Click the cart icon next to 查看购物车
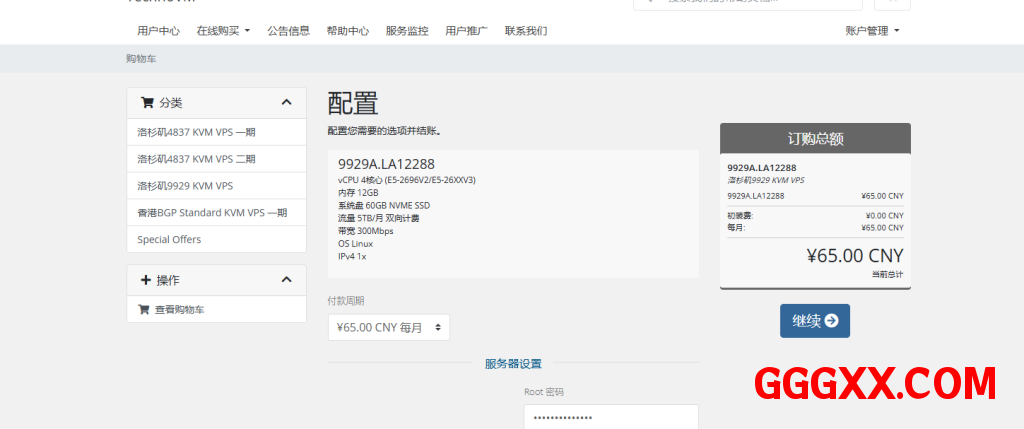Viewport: 1024px width, 429px height. (144, 310)
